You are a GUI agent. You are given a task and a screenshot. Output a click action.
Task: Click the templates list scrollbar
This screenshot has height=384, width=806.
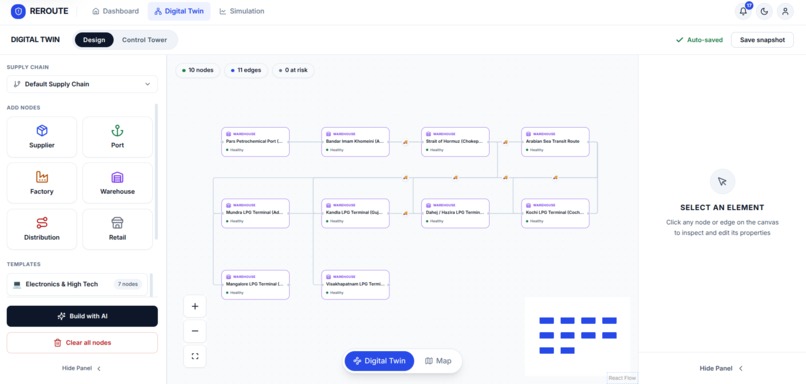[x=151, y=285]
